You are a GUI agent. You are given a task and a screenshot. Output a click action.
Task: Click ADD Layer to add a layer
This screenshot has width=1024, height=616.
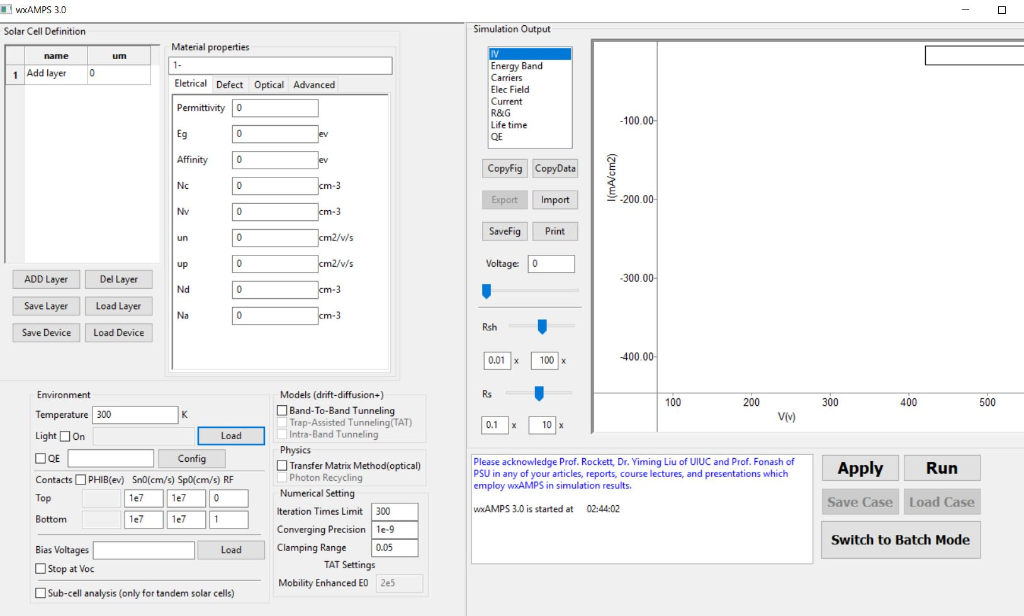click(x=46, y=279)
